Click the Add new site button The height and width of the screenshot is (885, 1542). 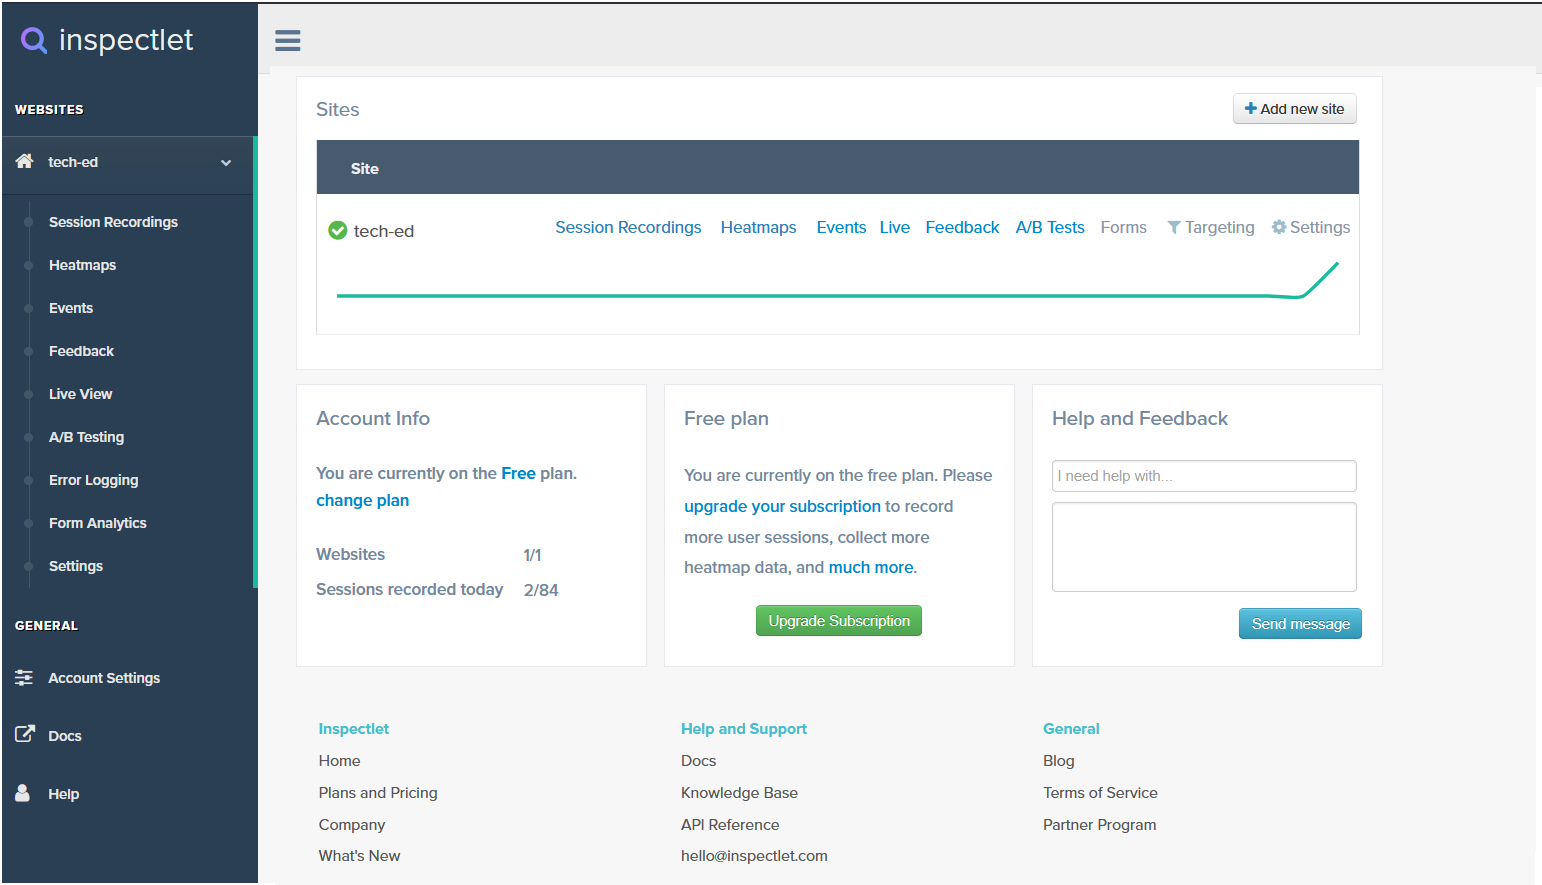(x=1294, y=108)
